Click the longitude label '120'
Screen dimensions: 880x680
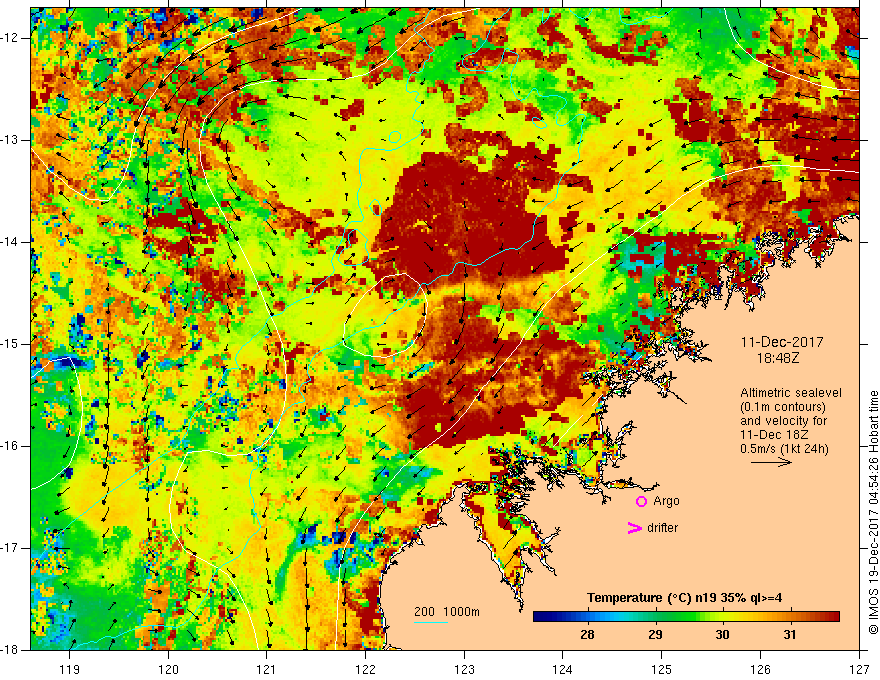tap(168, 669)
